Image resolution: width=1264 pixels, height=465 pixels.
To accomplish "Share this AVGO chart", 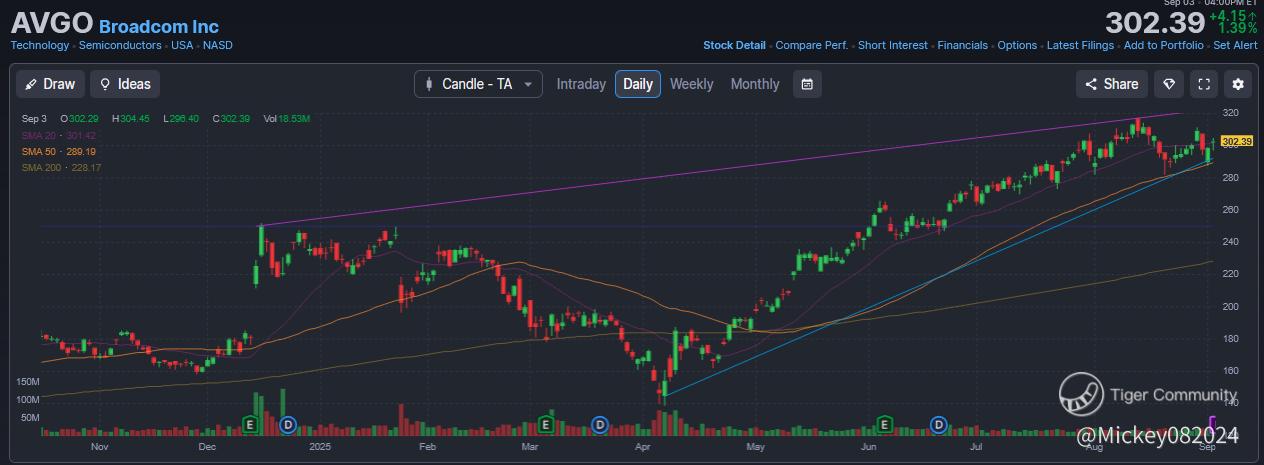I will coord(1111,84).
